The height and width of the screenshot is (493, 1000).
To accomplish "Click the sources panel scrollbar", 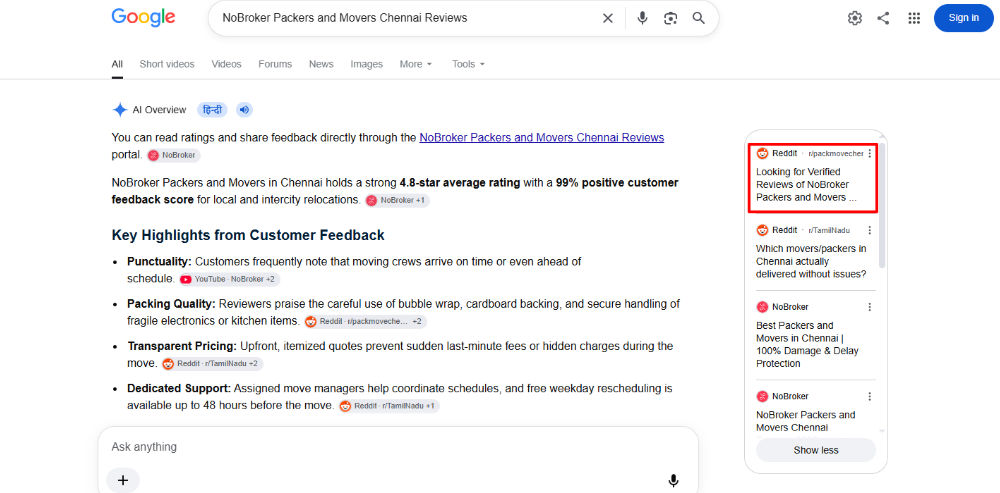I will 882,205.
